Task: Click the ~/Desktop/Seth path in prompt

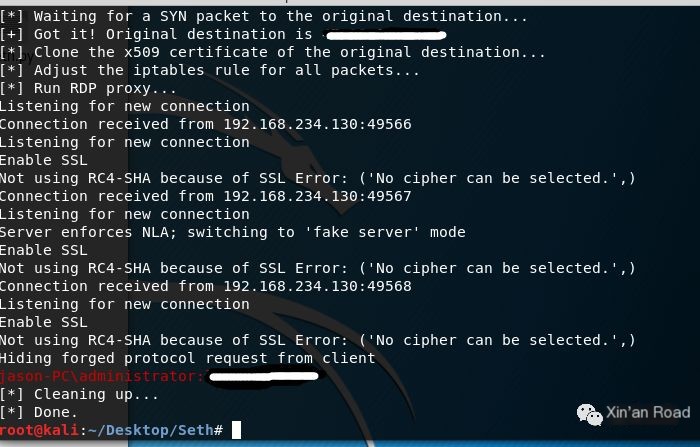Action: [151, 430]
